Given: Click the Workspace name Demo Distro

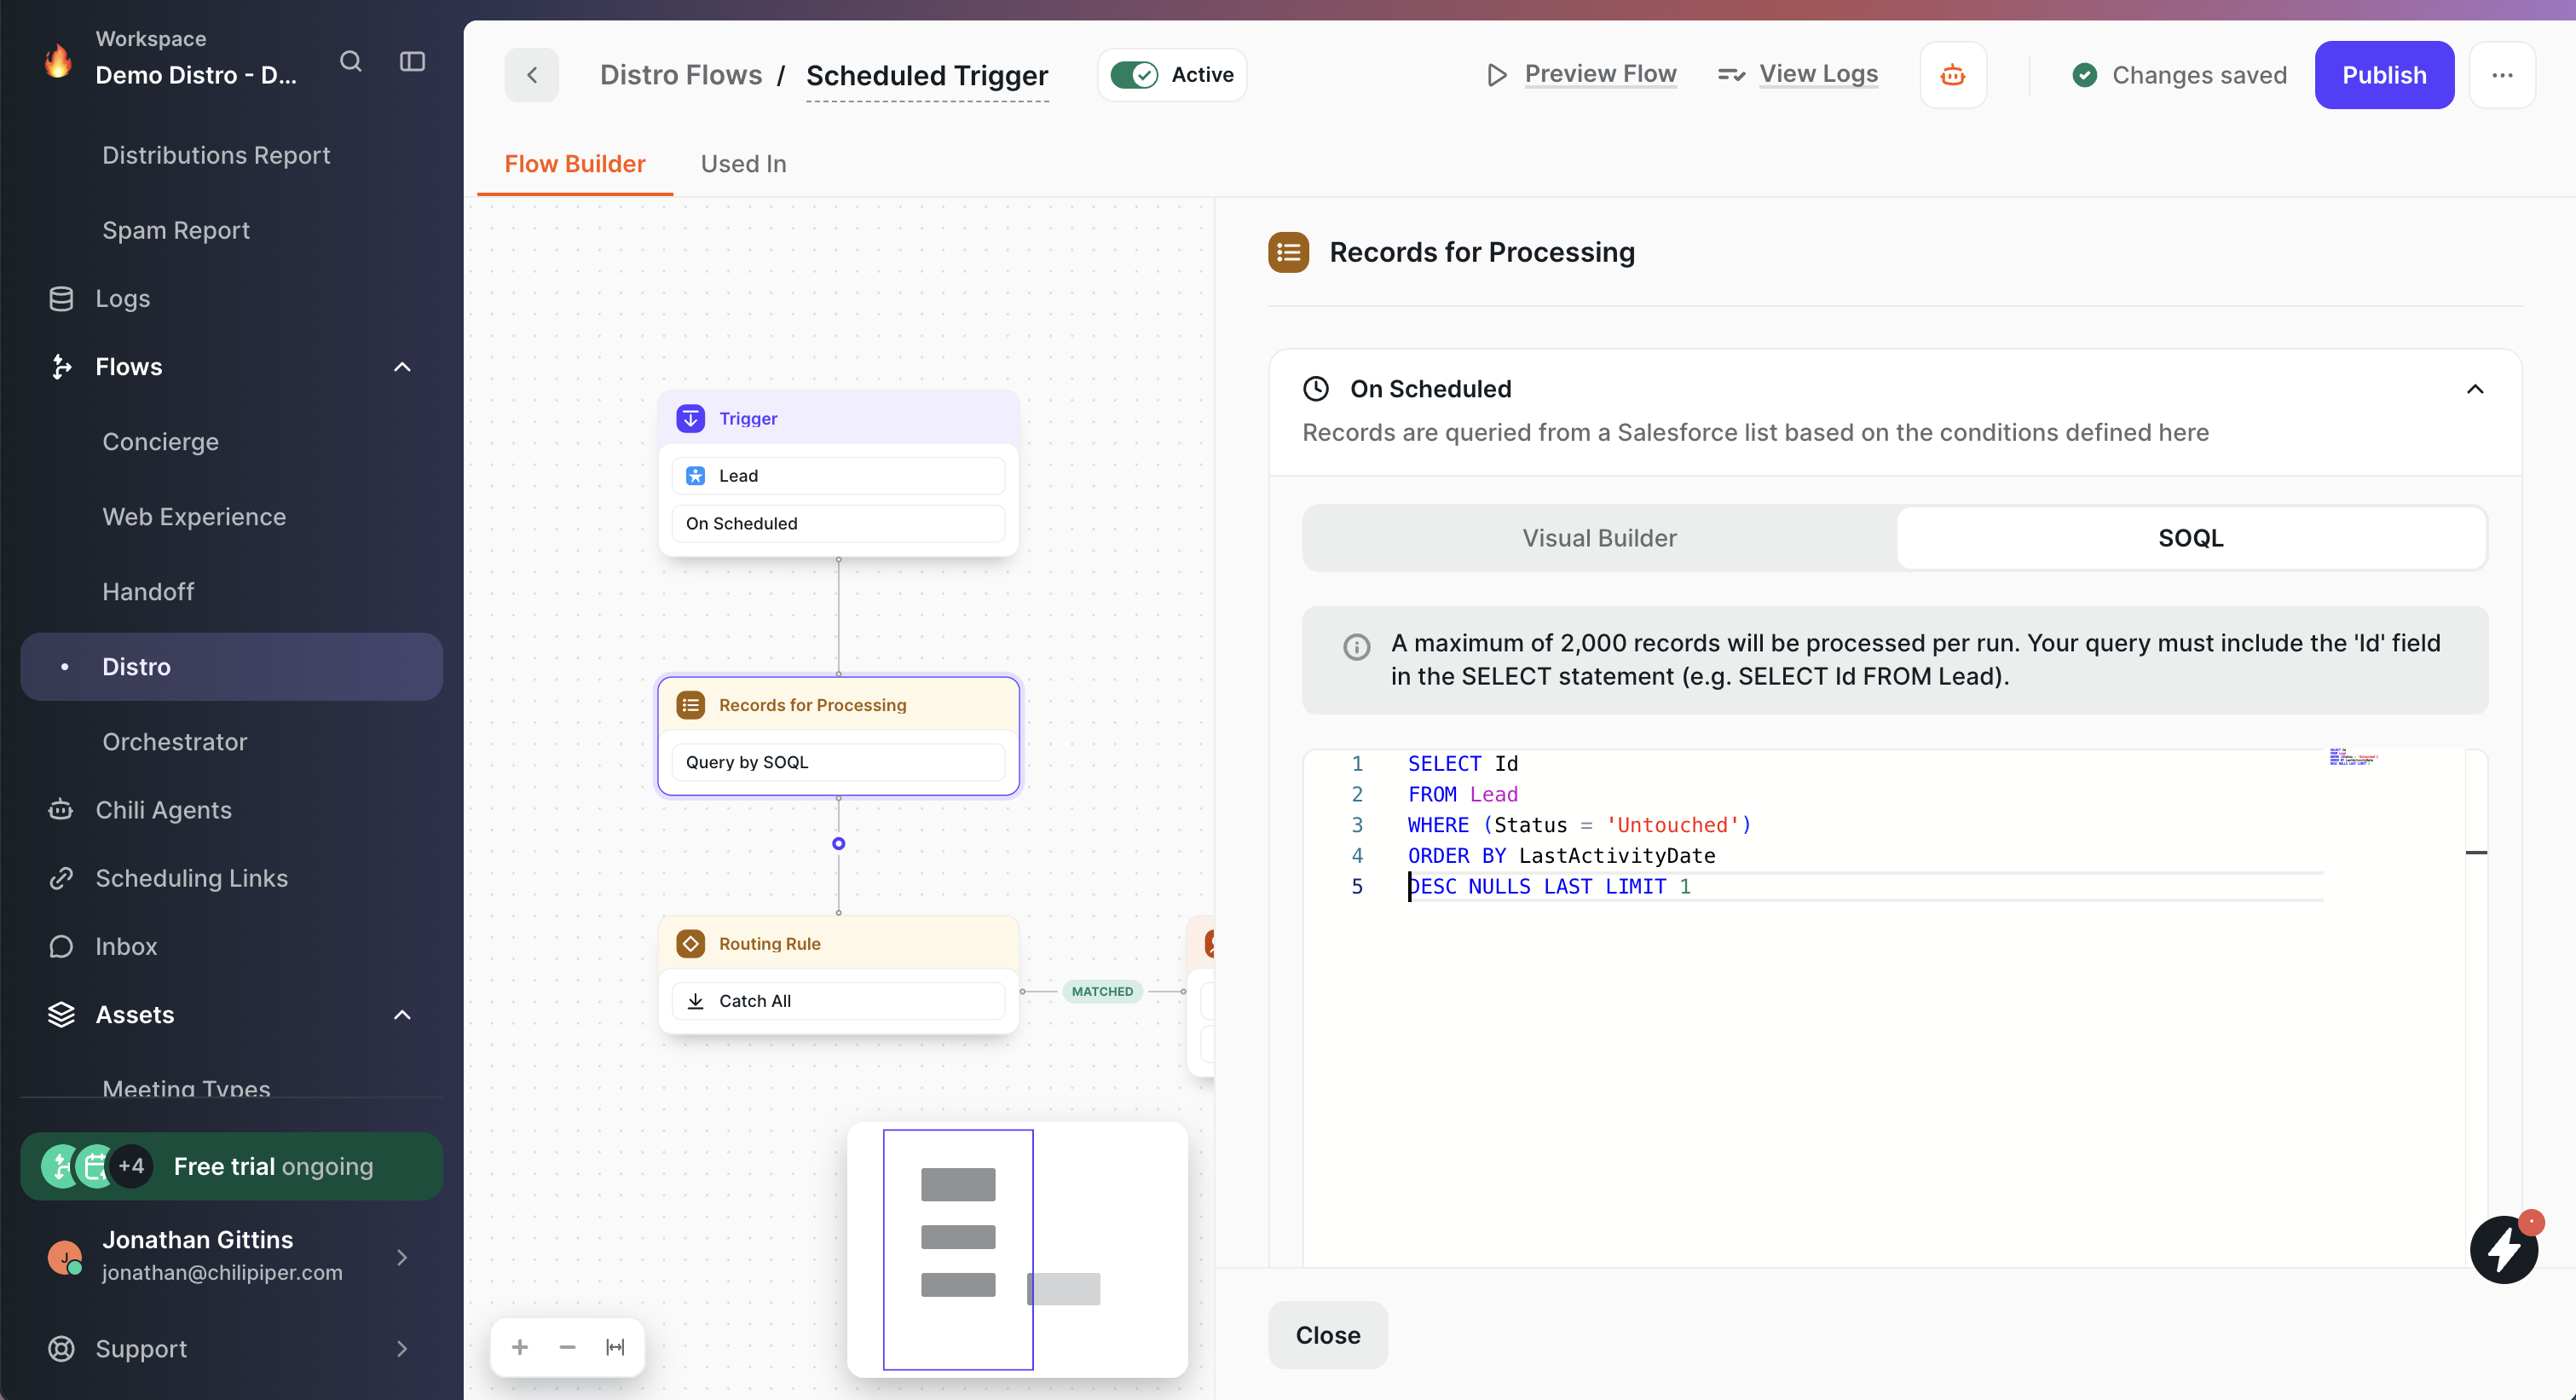Looking at the screenshot, I should (x=196, y=75).
